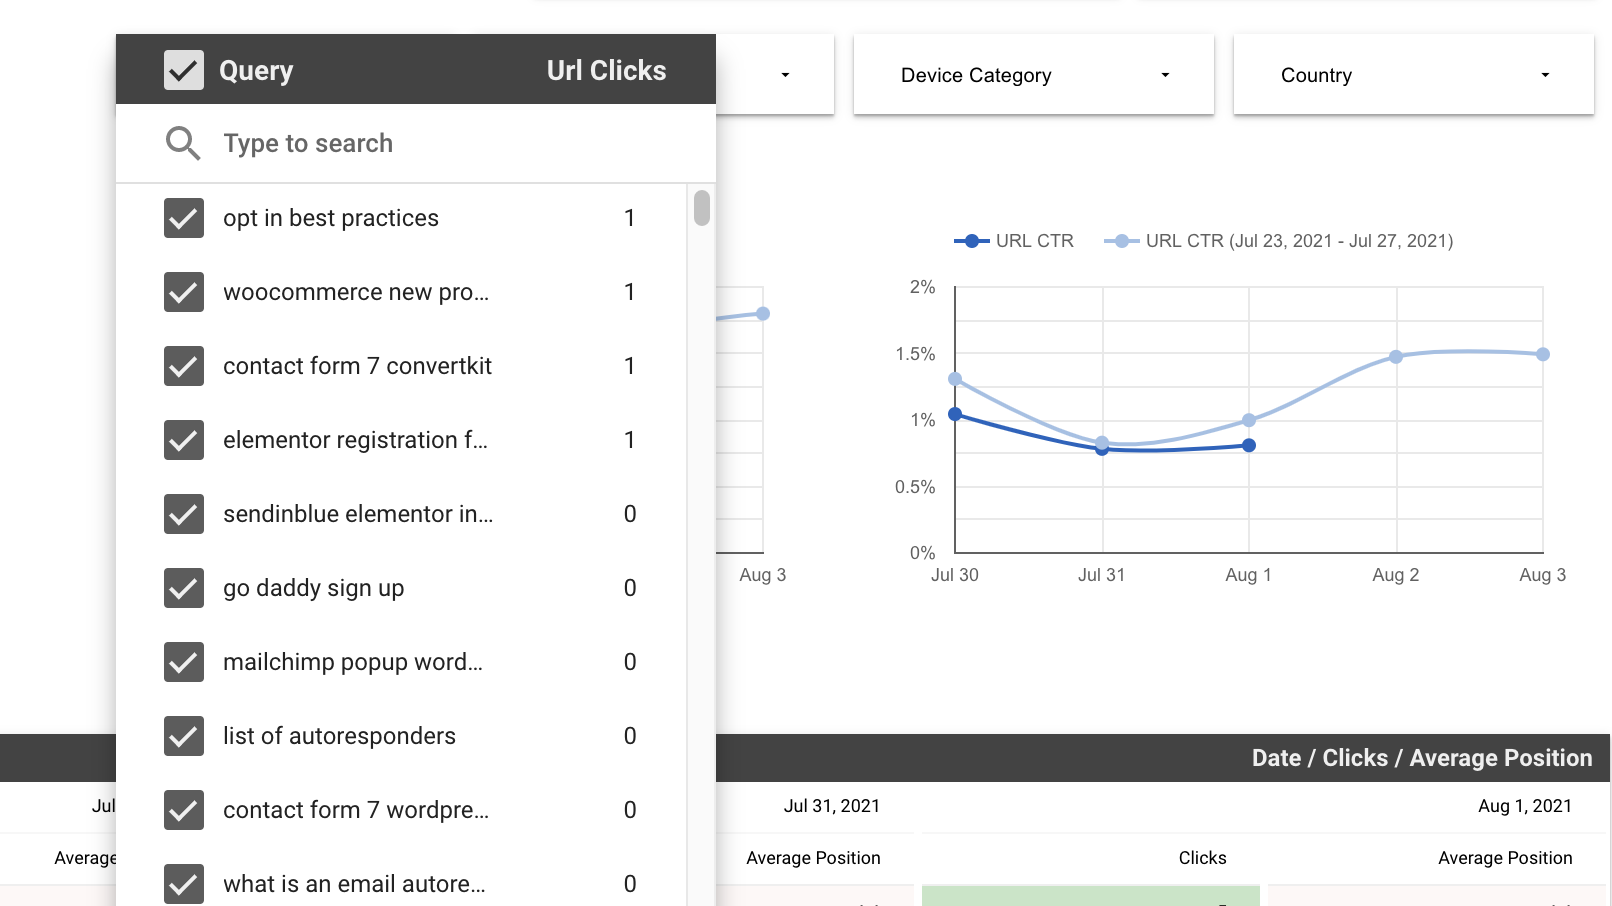Click the Query column header label
Viewport: 1612px width, 906px height.
click(256, 71)
